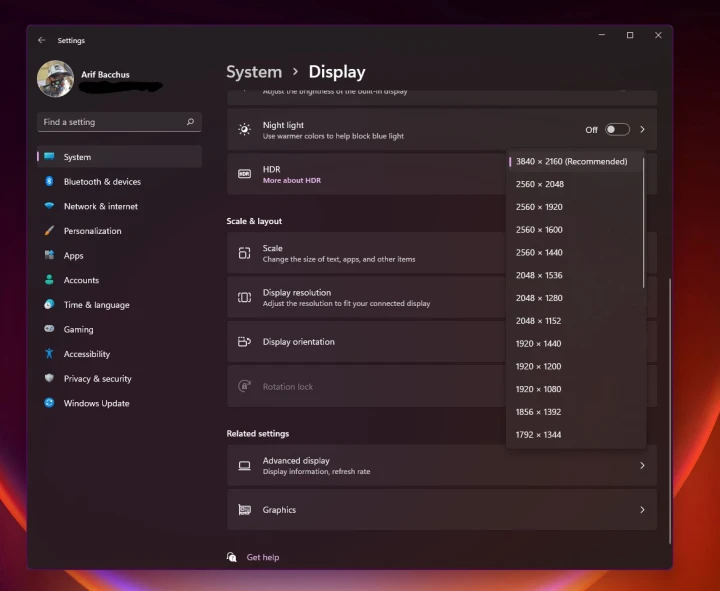720x591 pixels.
Task: Open the More about HDR link
Action: [292, 180]
